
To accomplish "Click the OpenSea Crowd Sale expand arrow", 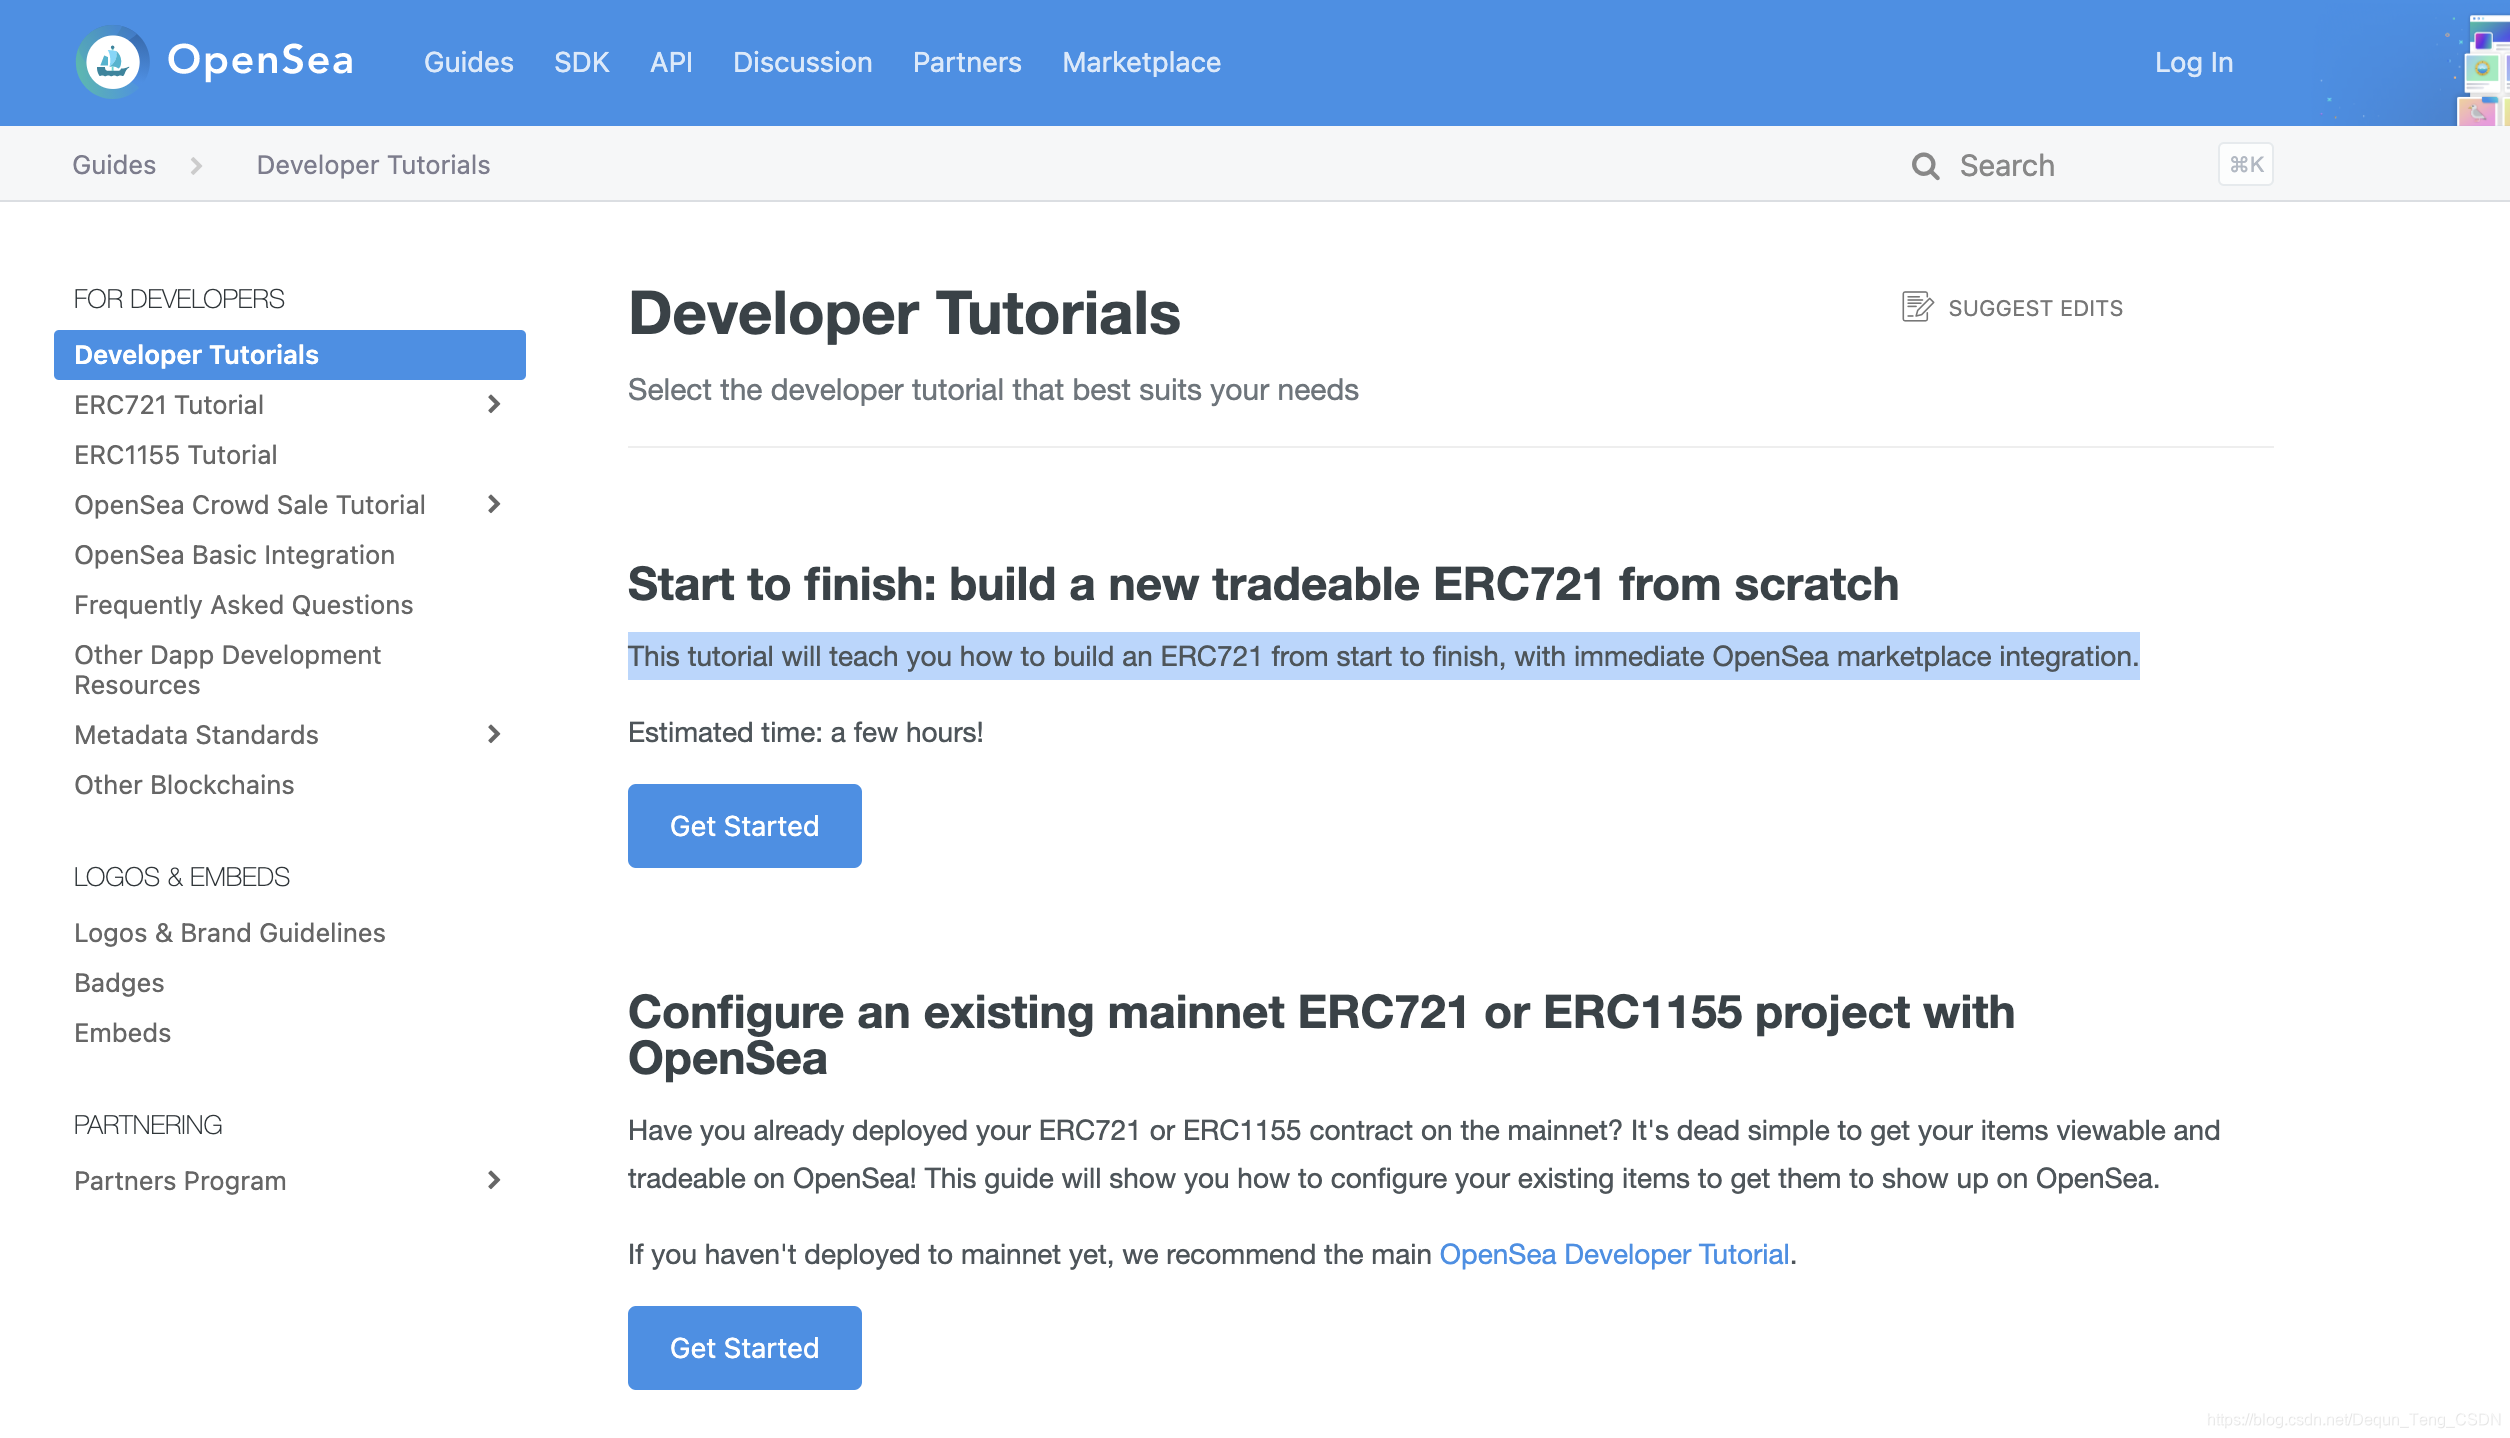I will [x=496, y=503].
